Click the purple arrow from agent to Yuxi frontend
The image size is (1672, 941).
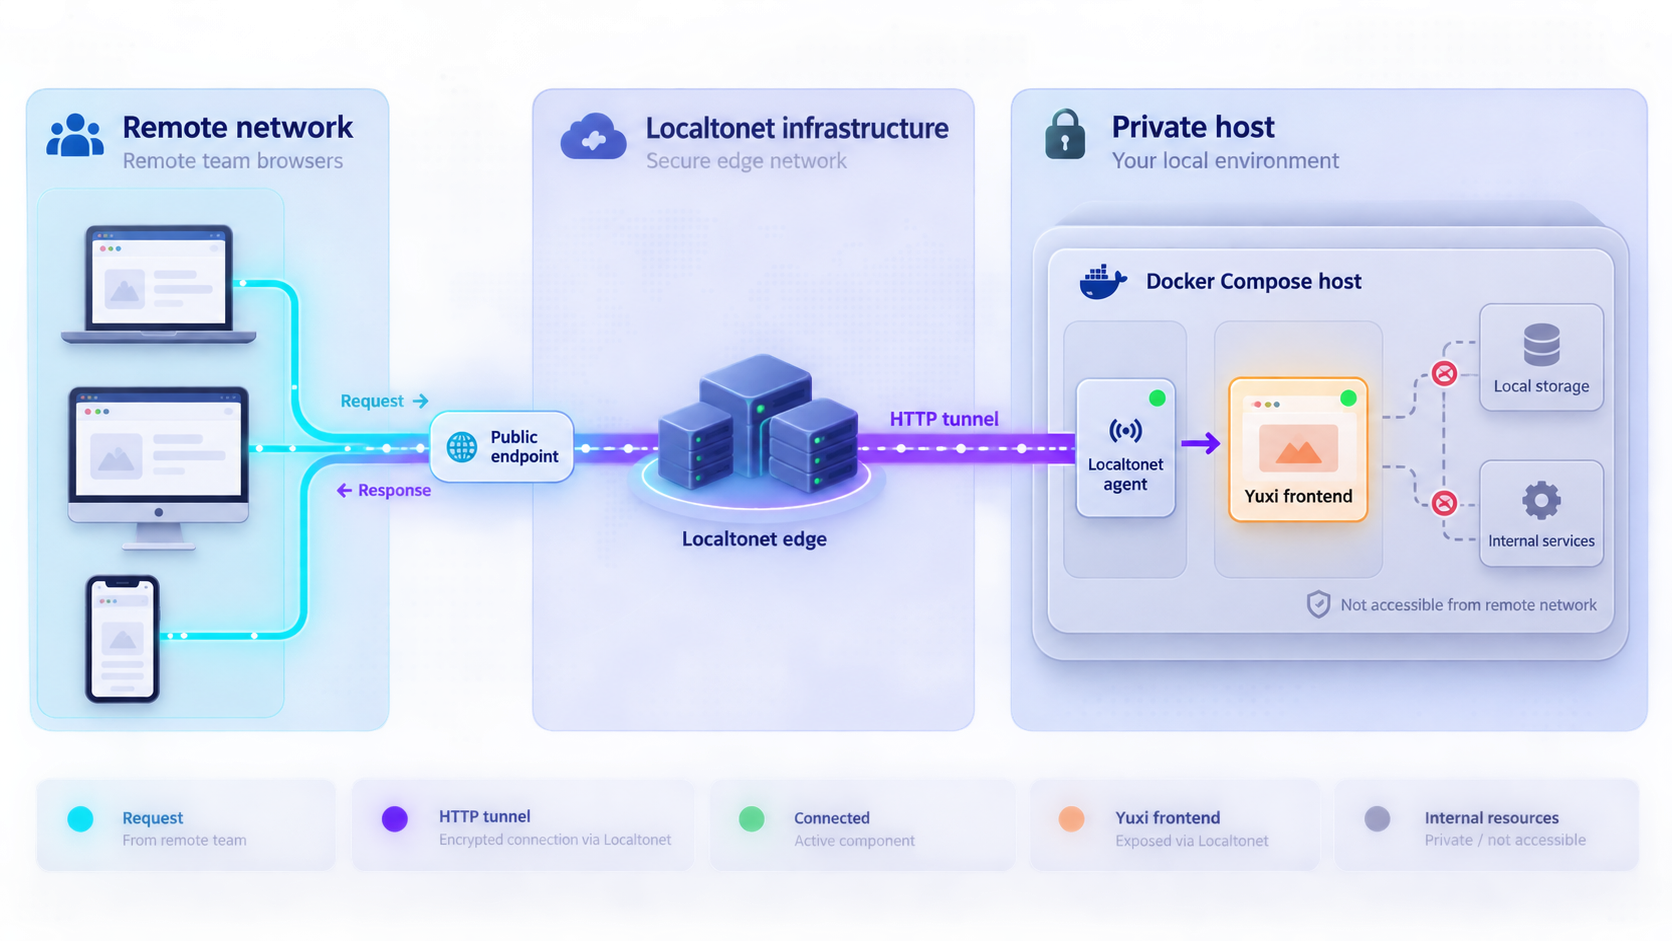(x=1200, y=443)
